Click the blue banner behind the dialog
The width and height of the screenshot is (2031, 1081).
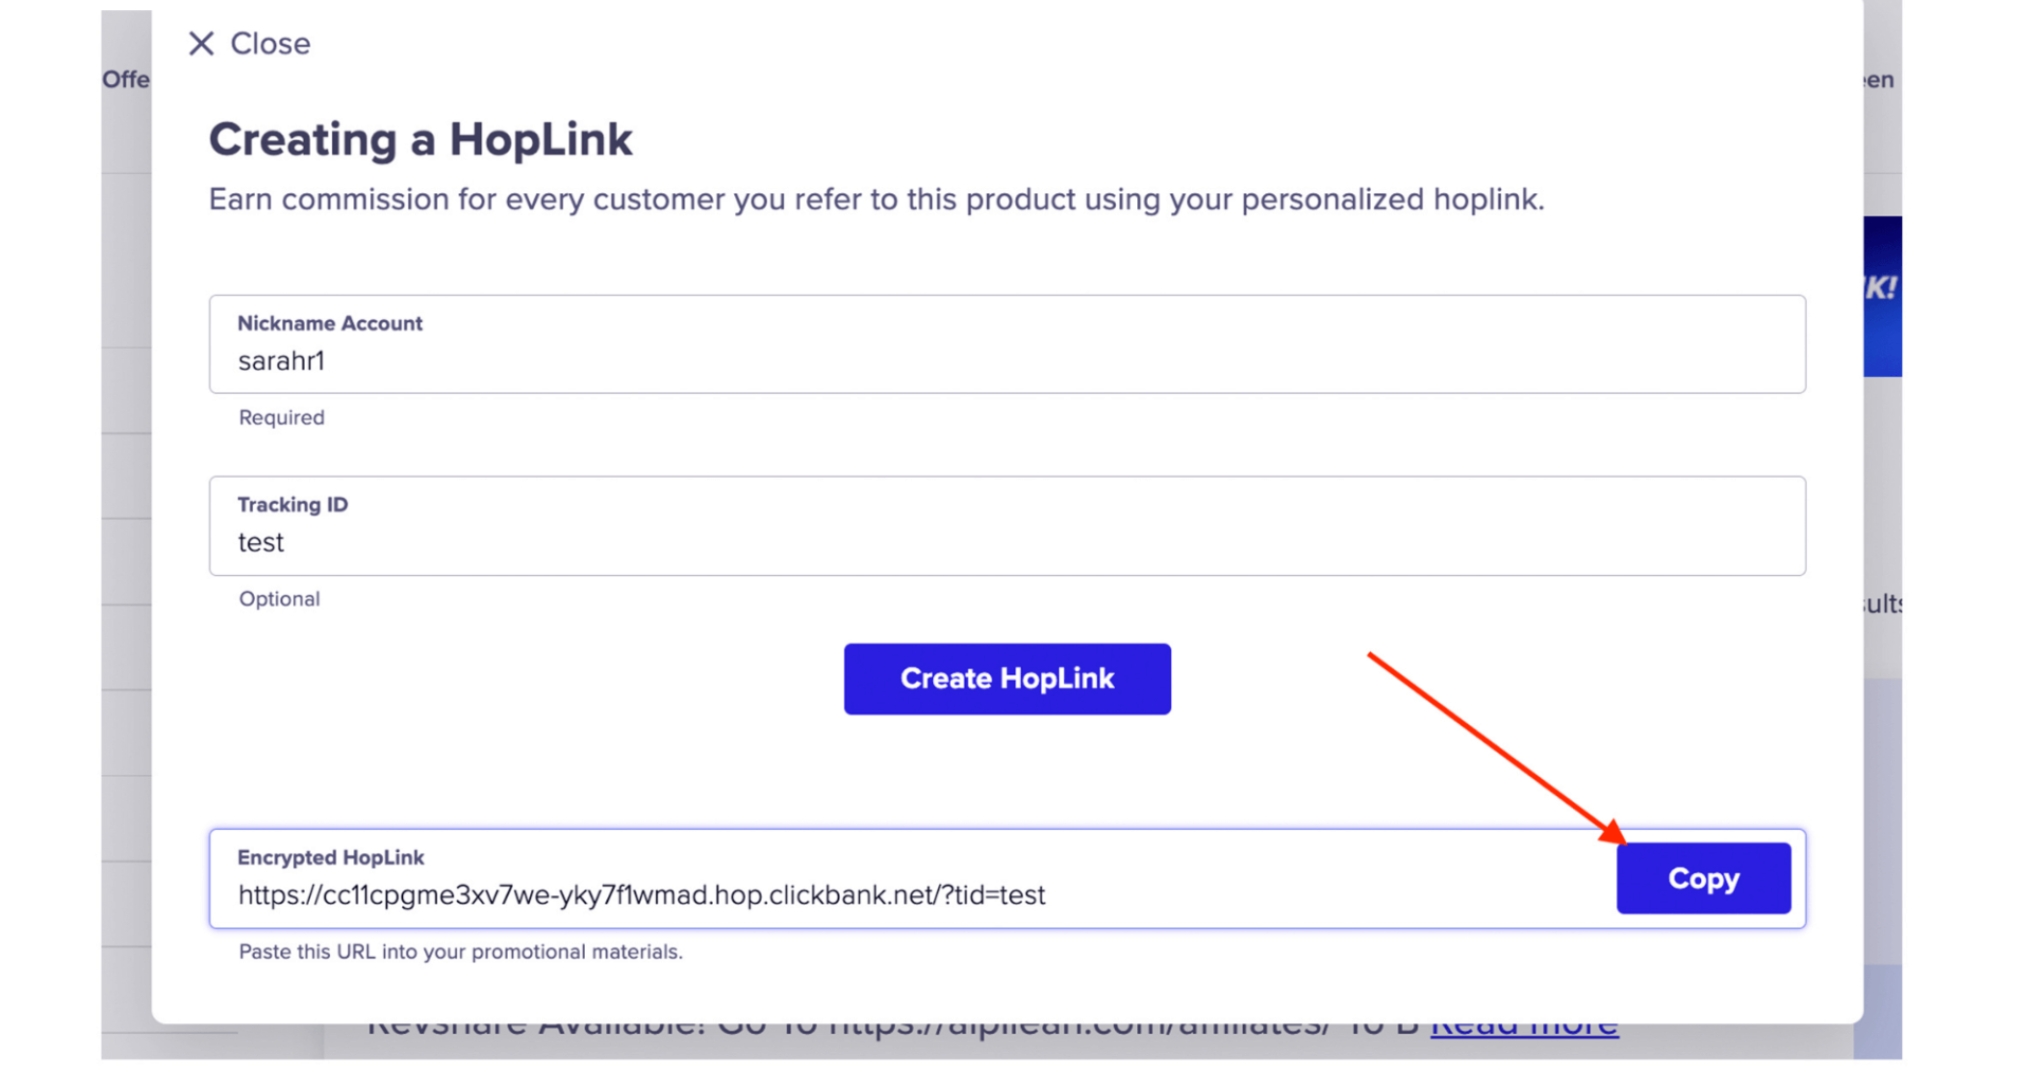[1882, 296]
